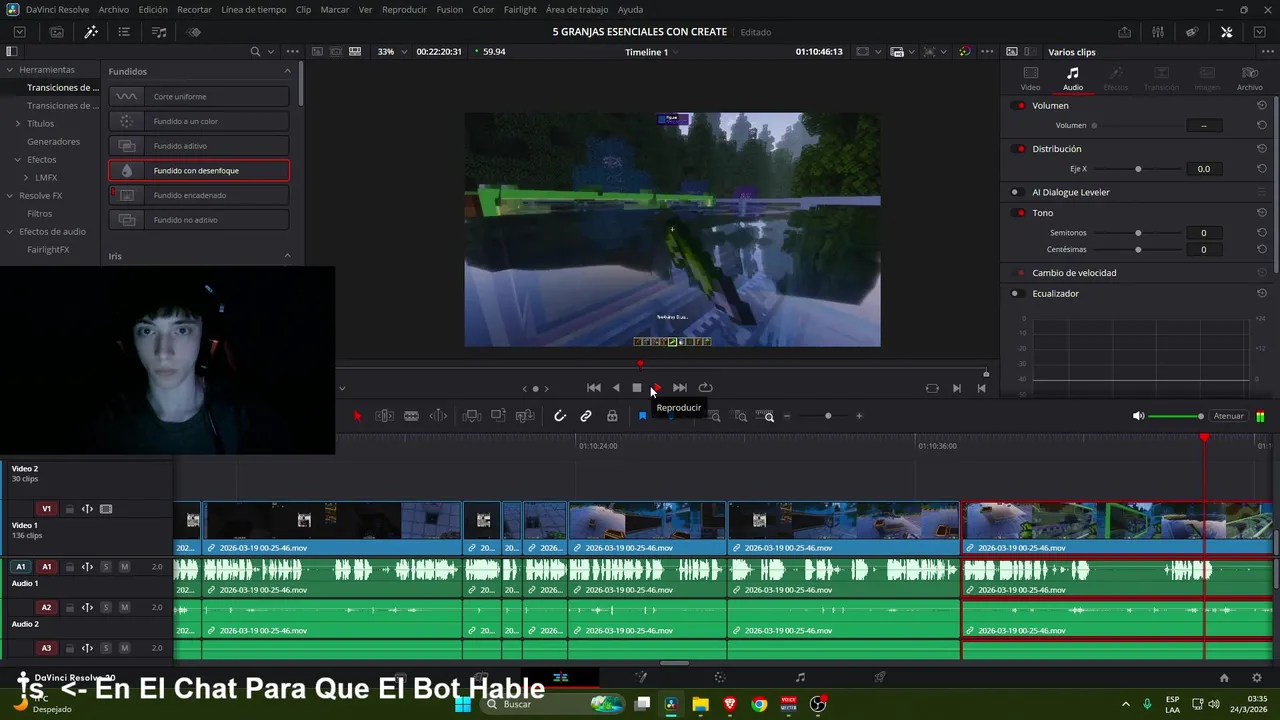Open the Project Manager home icon
1280x720 pixels.
[x=1224, y=677]
